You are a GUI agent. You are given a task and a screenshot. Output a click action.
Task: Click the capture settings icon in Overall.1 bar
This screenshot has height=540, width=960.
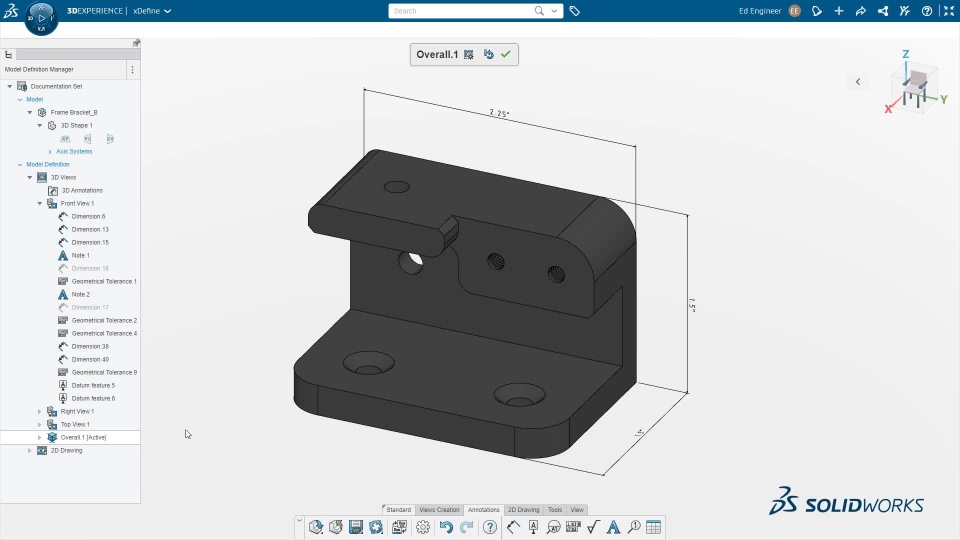pos(469,54)
